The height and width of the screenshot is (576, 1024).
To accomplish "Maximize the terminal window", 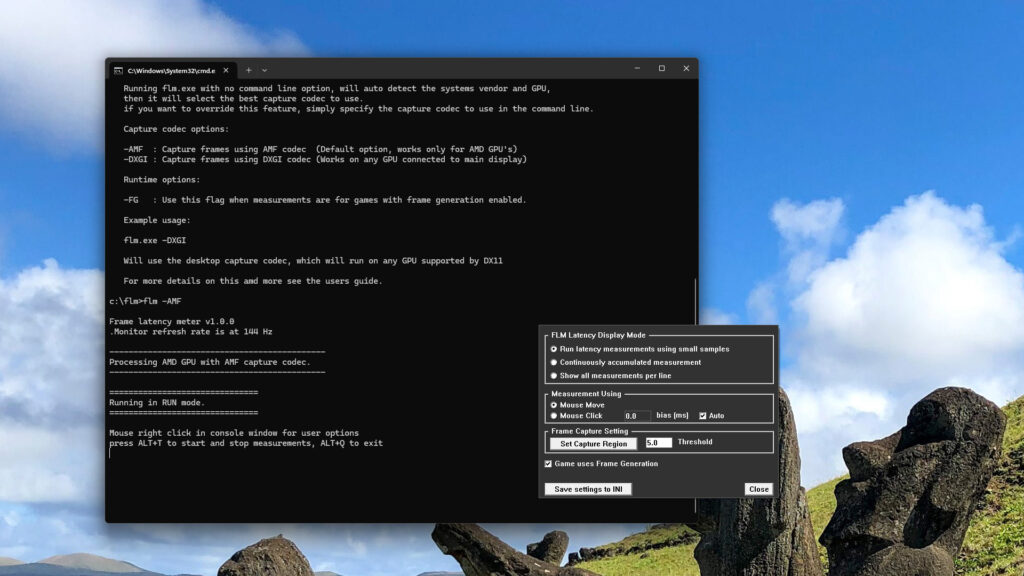I will point(661,69).
